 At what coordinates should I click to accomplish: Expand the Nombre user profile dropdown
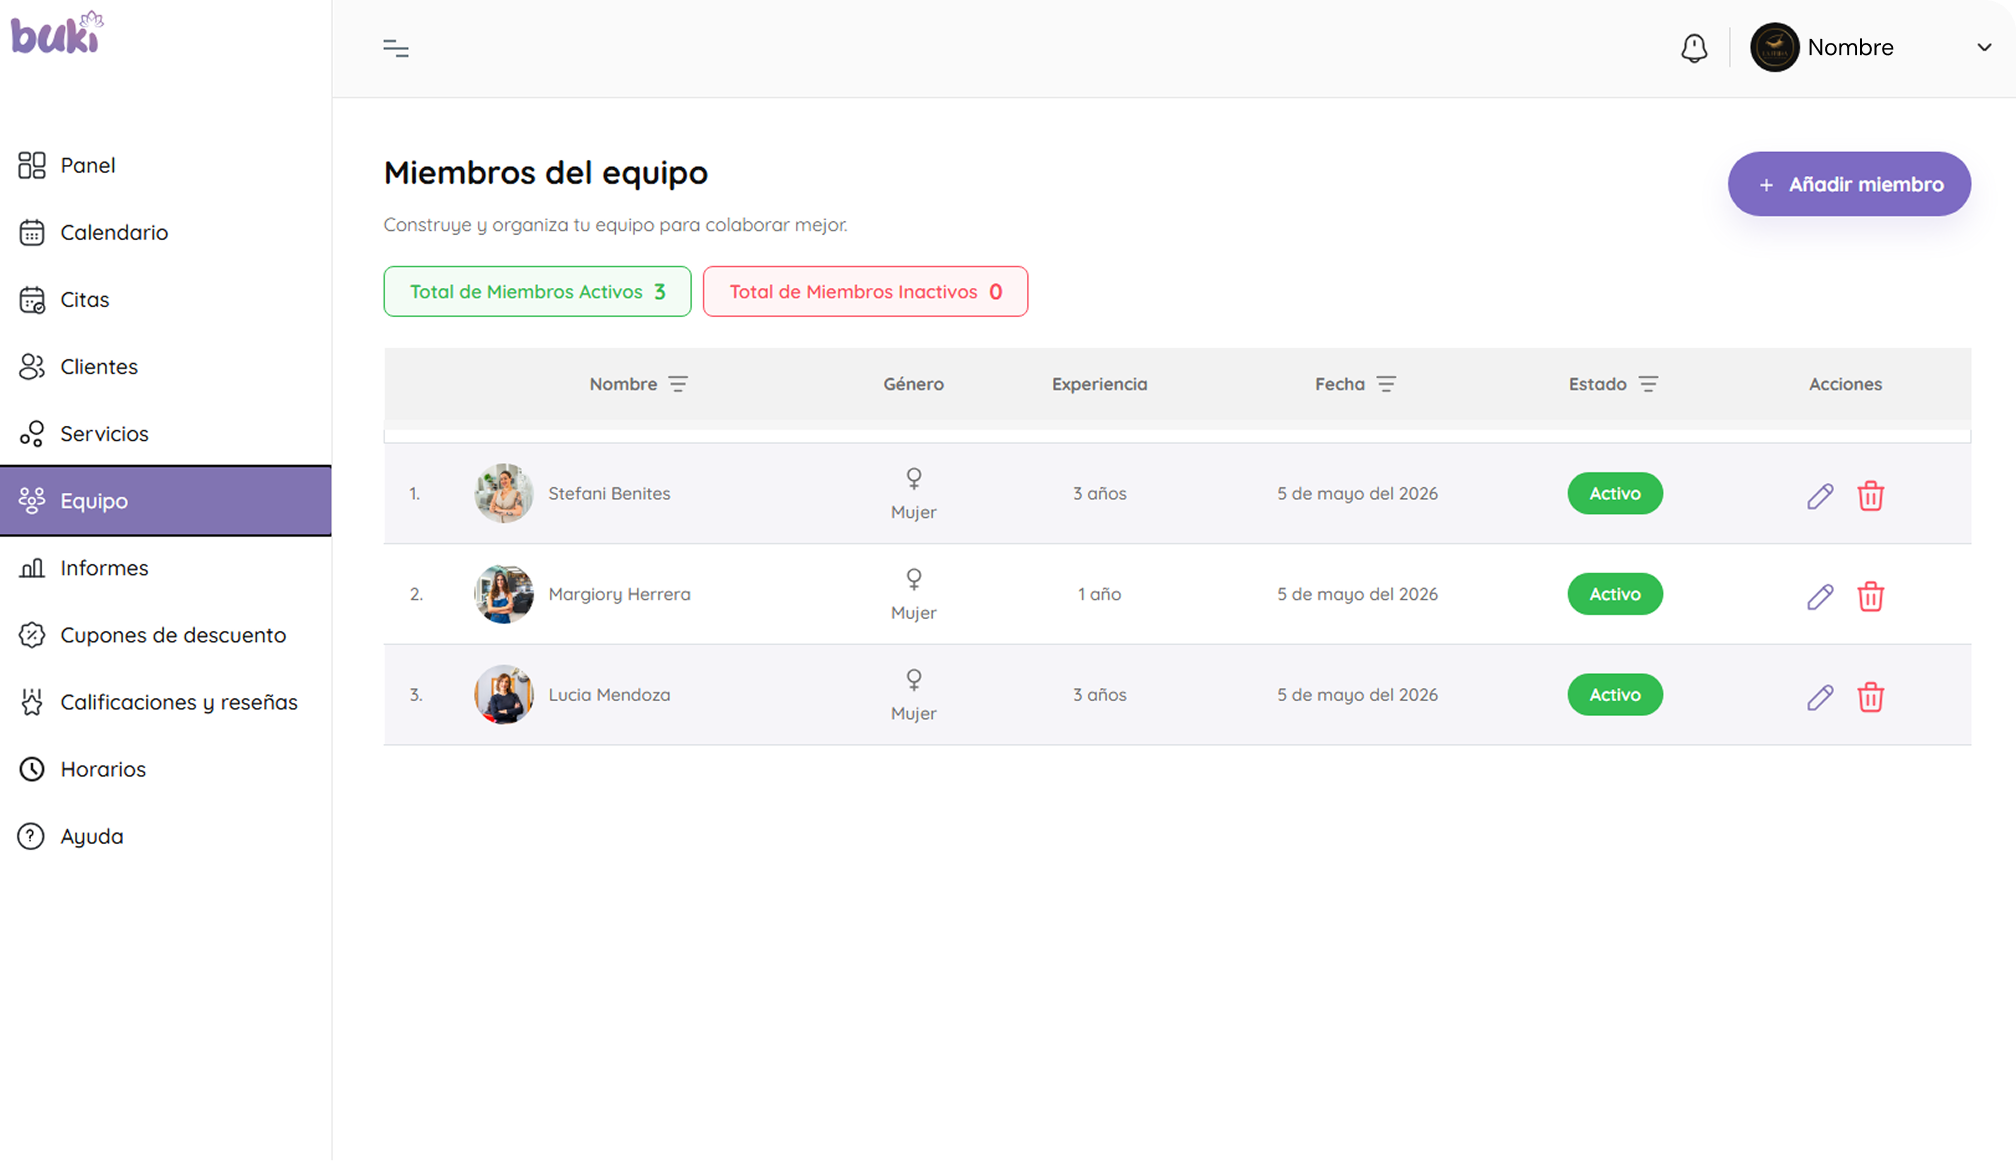click(x=1983, y=48)
